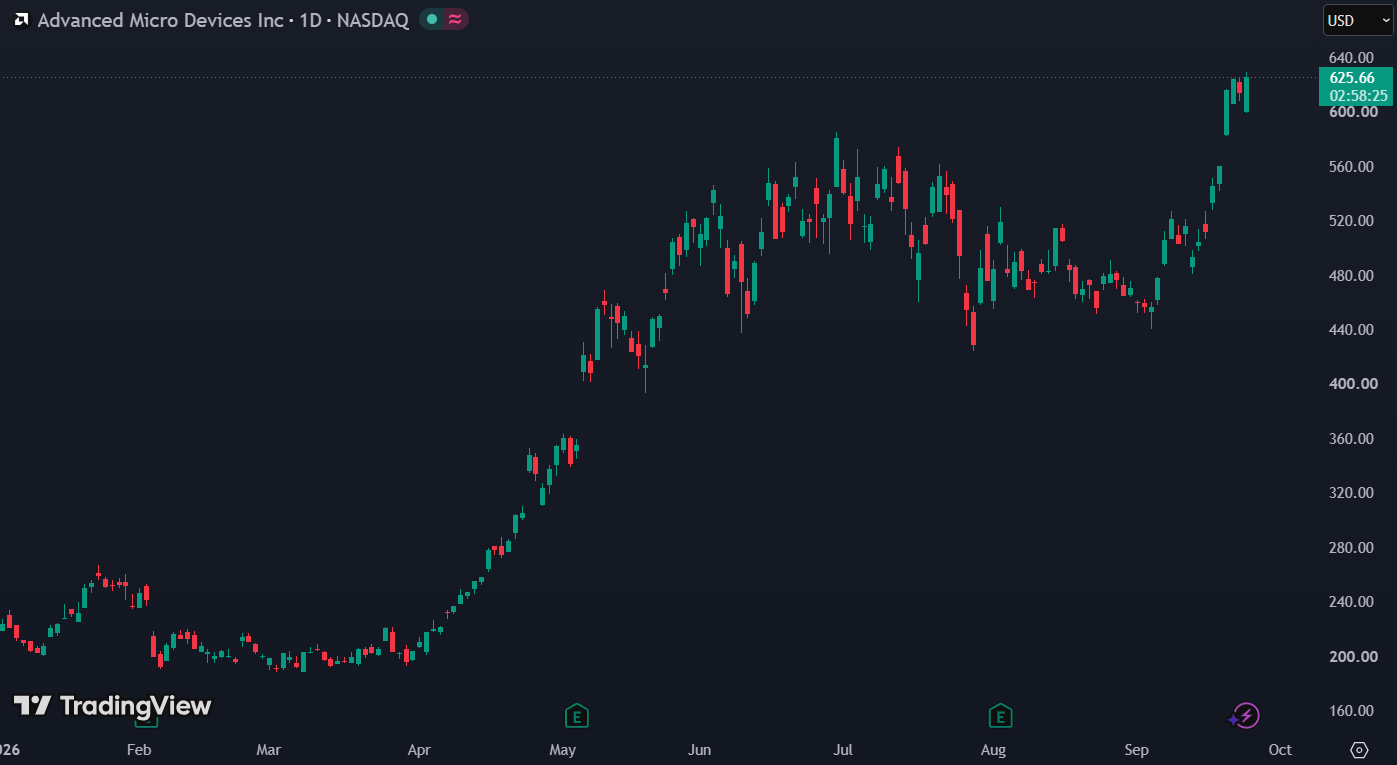Open chart settings hexagon gear icon
Screen dimensions: 1397x765
click(x=1359, y=749)
